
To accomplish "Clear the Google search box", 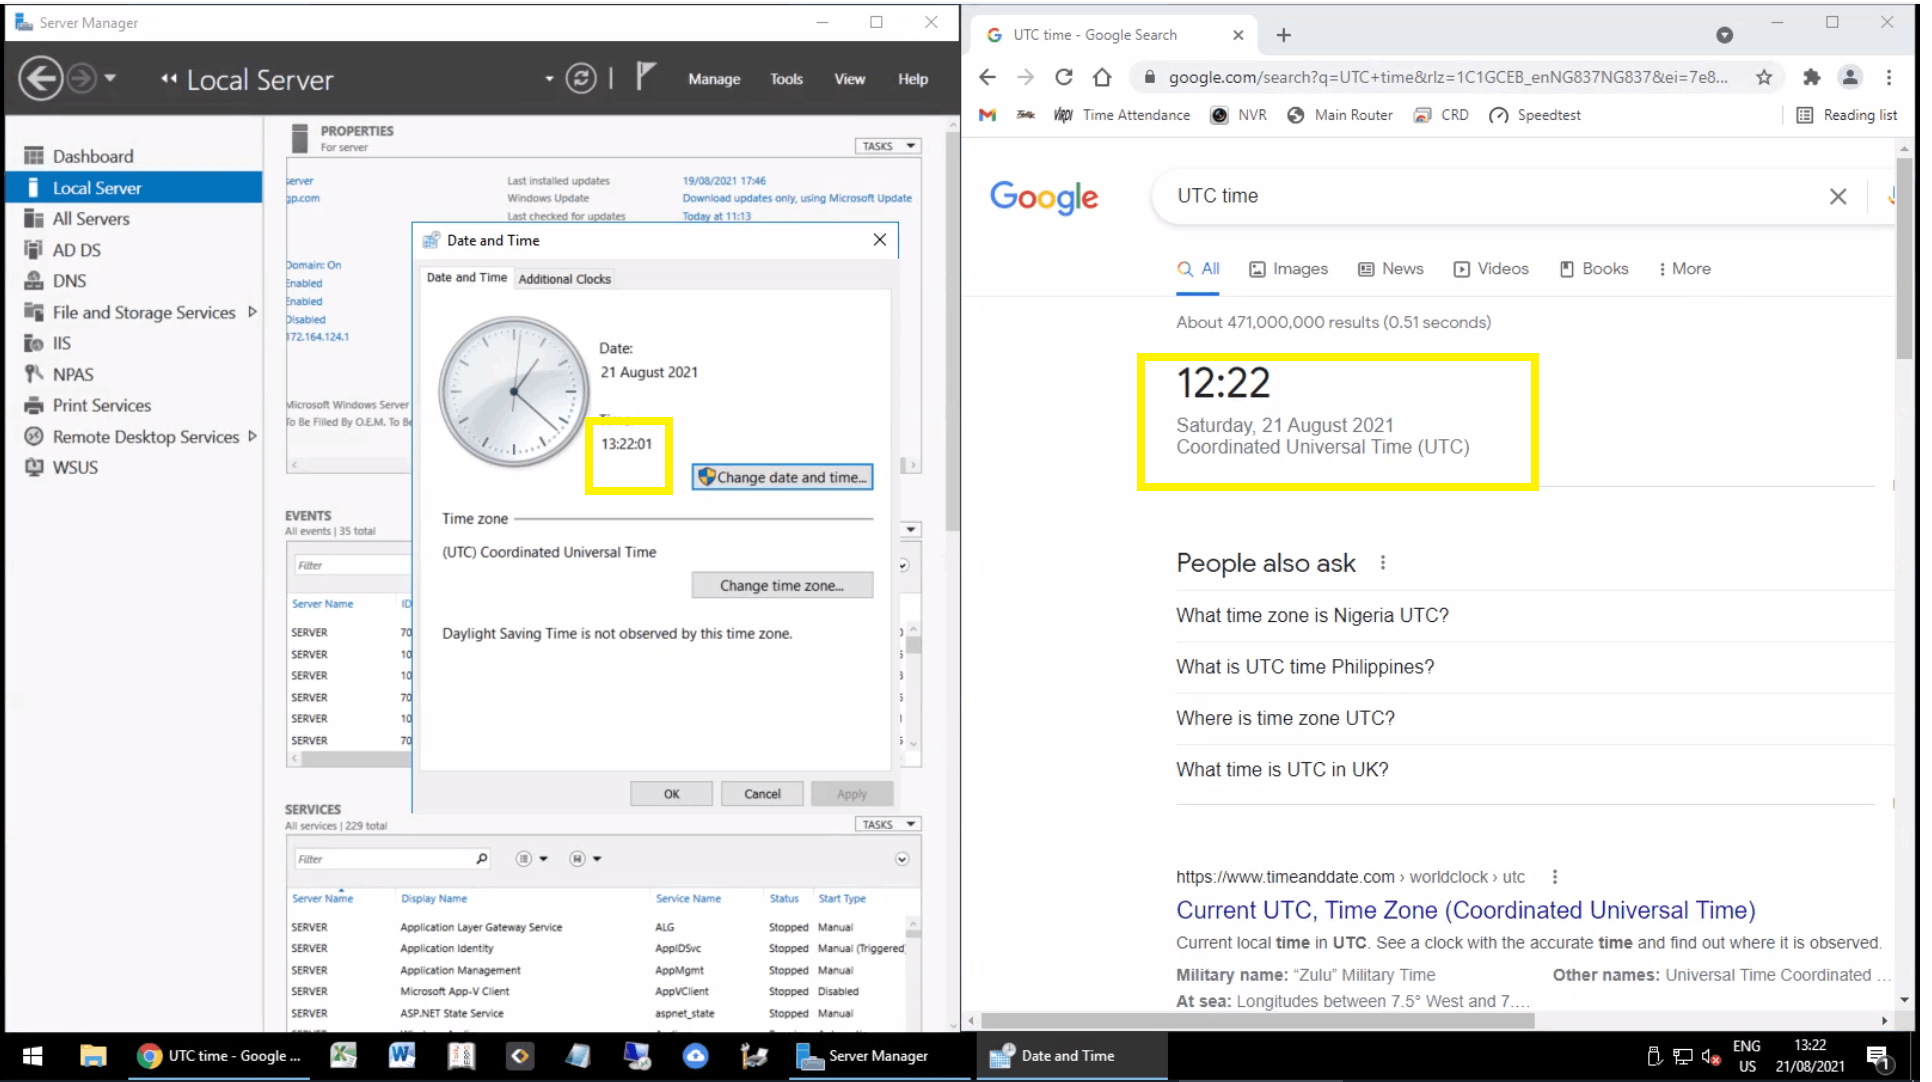I will (1838, 196).
